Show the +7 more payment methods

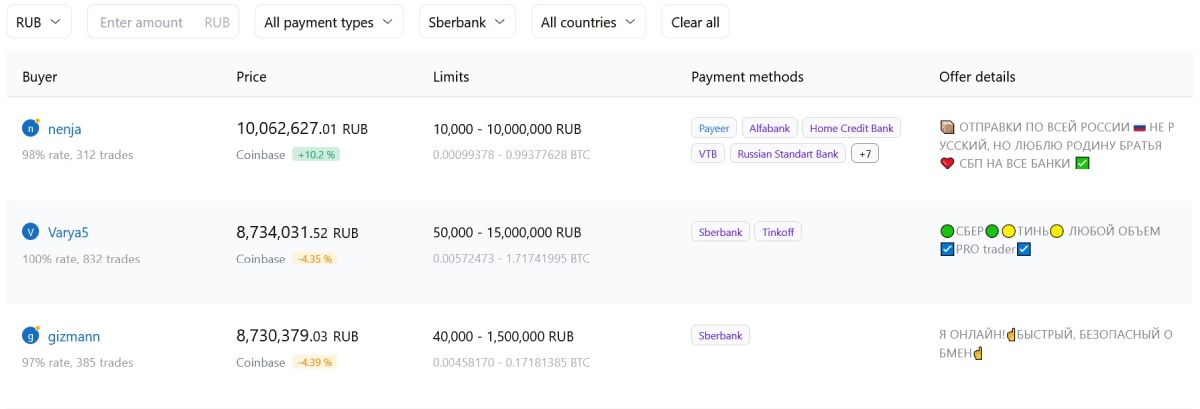click(864, 154)
